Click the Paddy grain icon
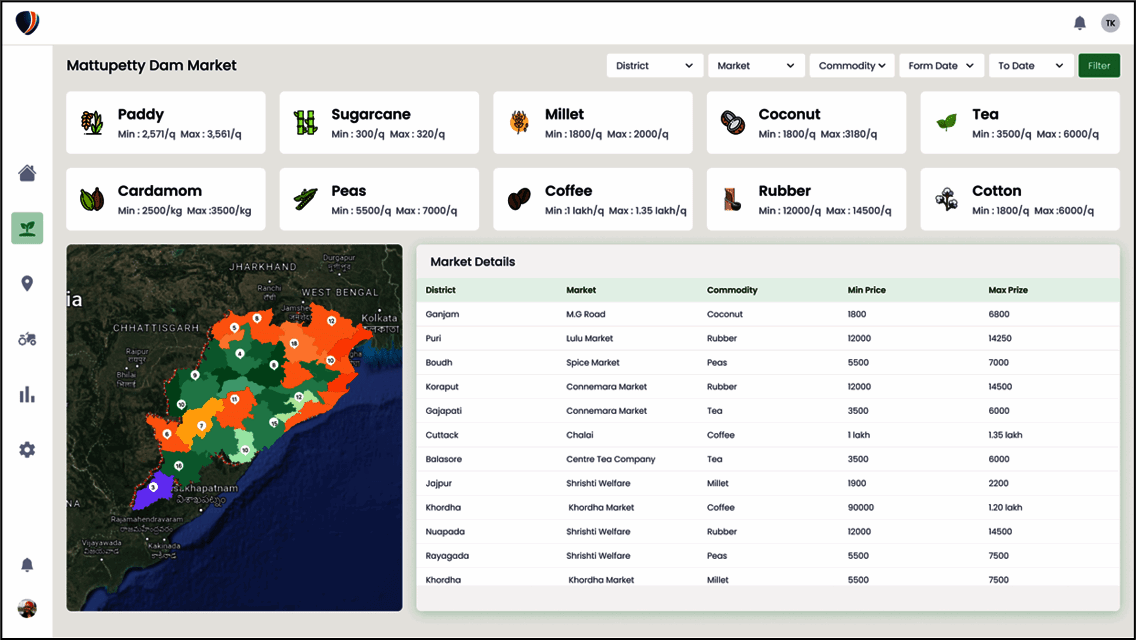This screenshot has width=1136, height=640. [91, 122]
